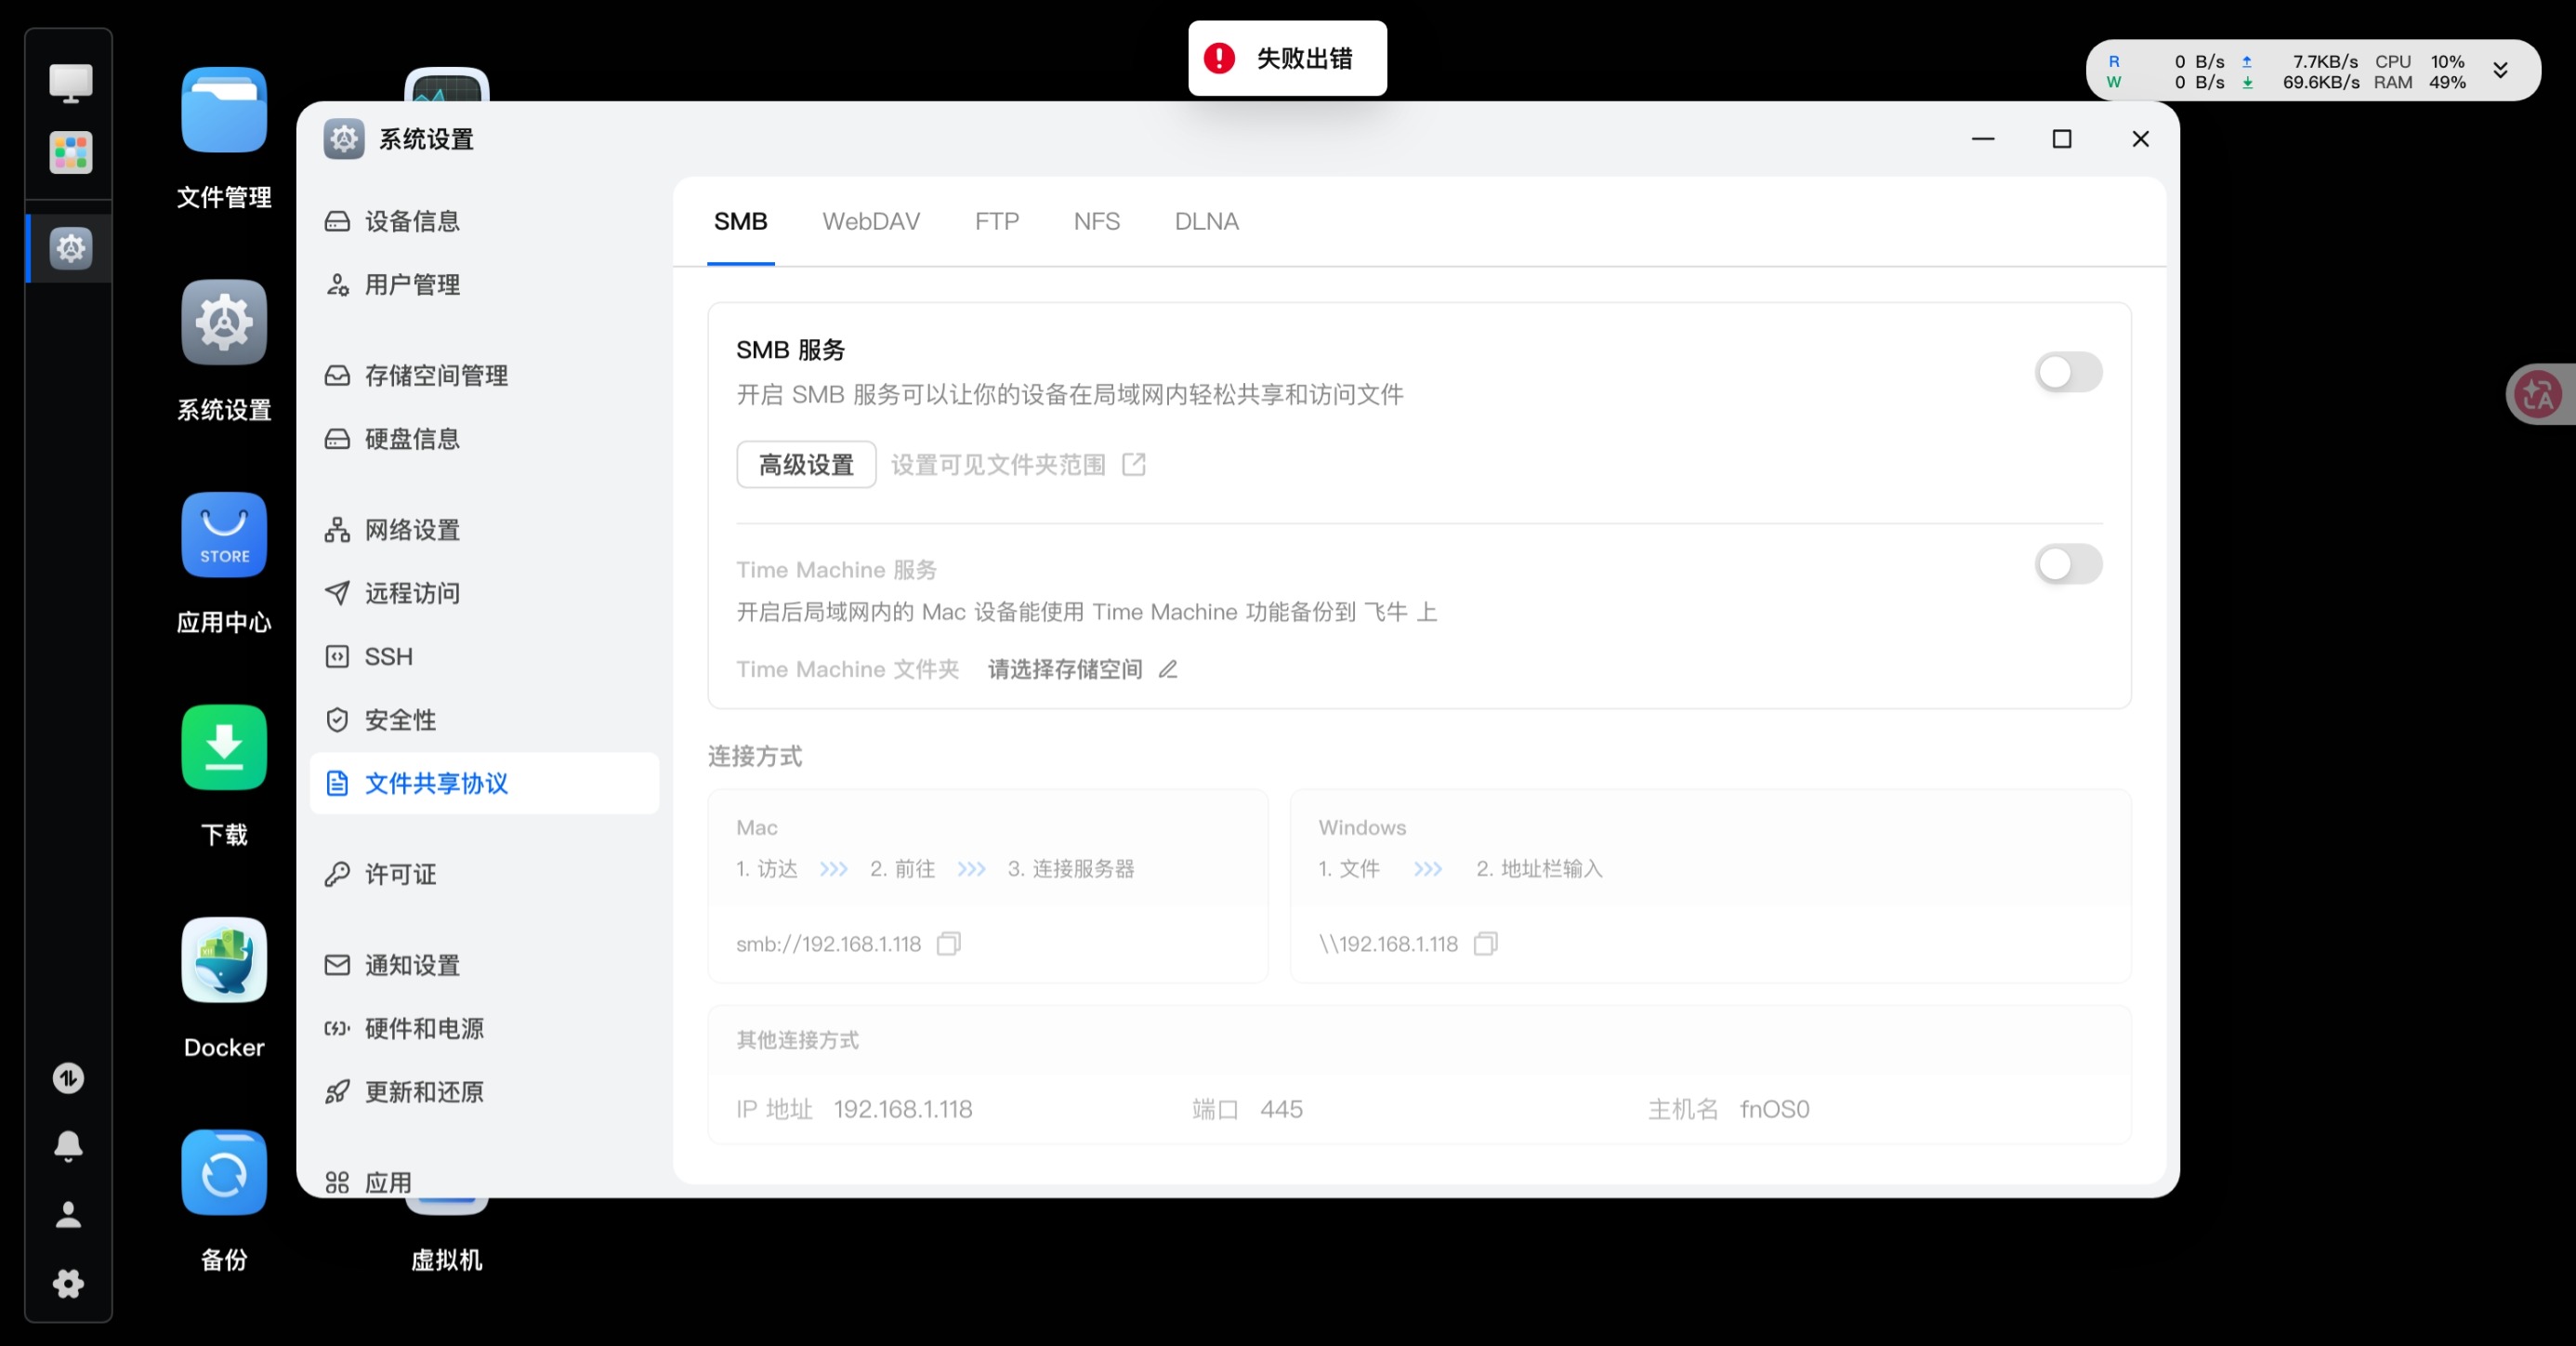This screenshot has height=1346, width=2576.
Task: Open the 备份 backup app
Action: (223, 1172)
